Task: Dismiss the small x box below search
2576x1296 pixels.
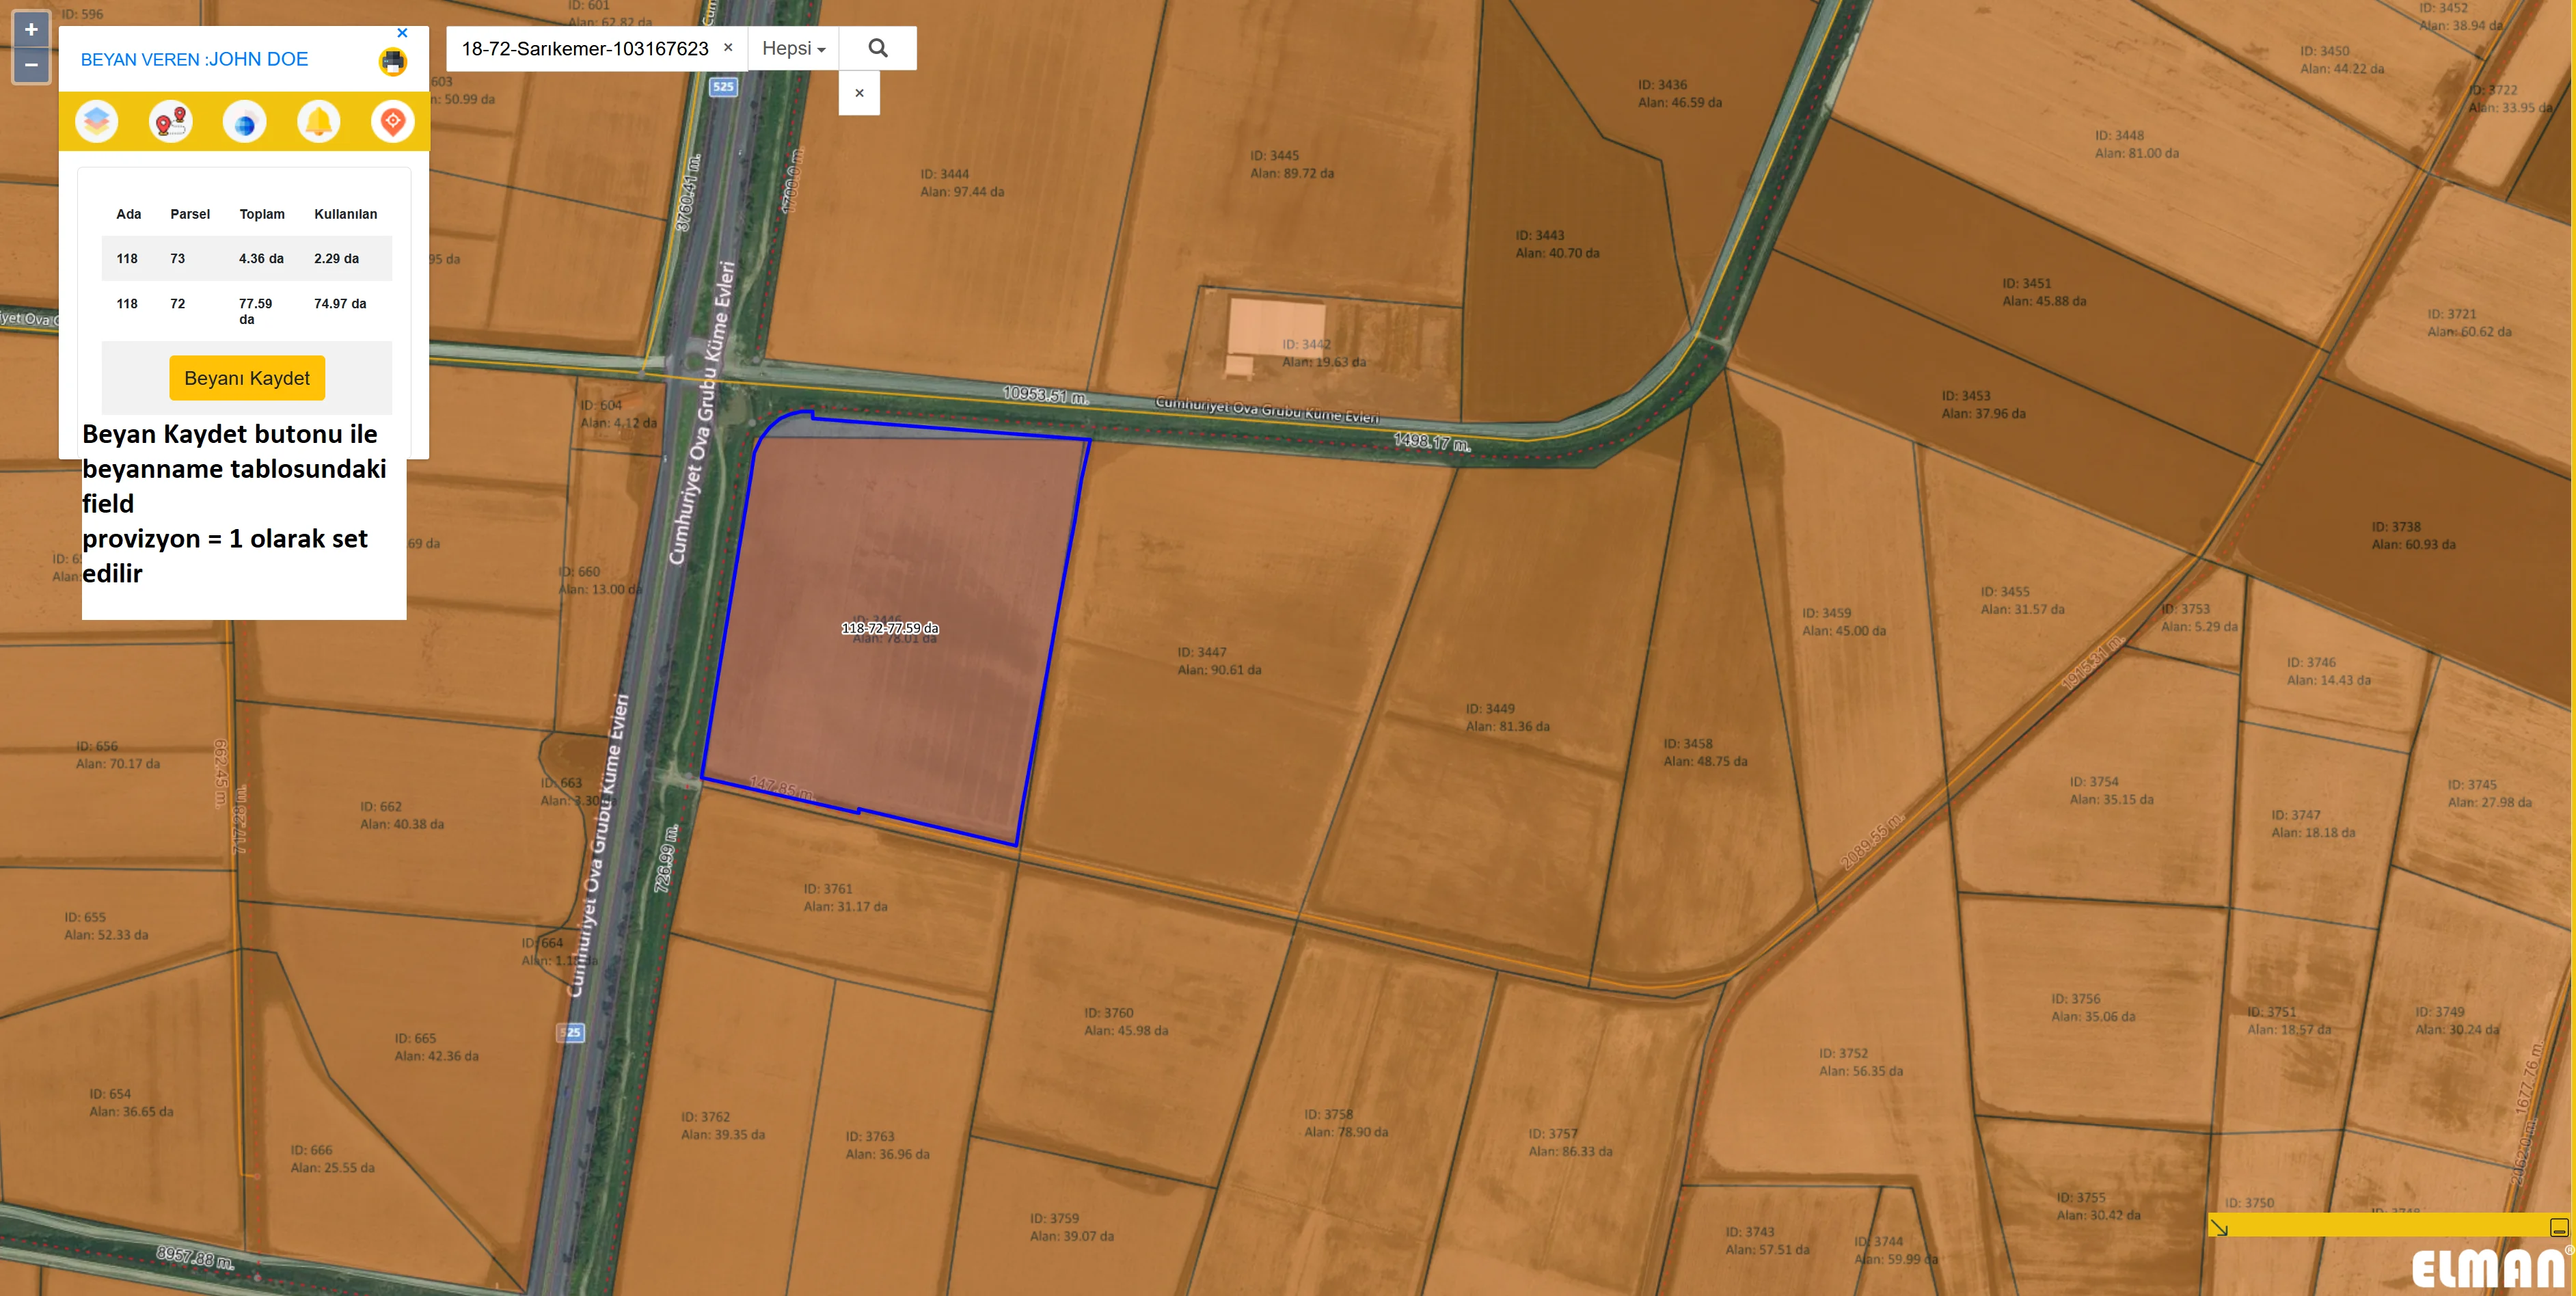Action: pos(859,93)
